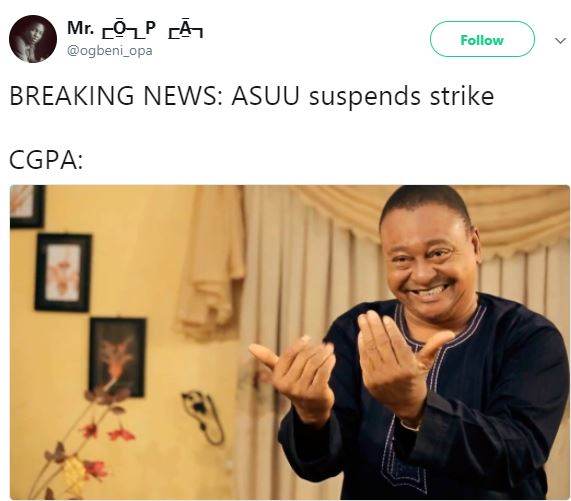The width and height of the screenshot is (571, 501).
Task: Click the green Follow button
Action: coord(482,39)
